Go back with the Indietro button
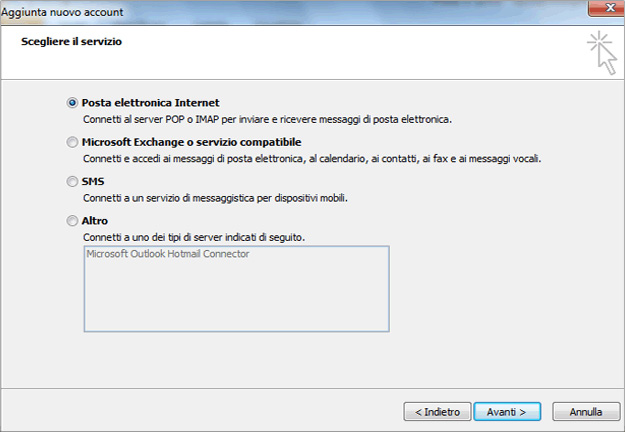 [437, 412]
